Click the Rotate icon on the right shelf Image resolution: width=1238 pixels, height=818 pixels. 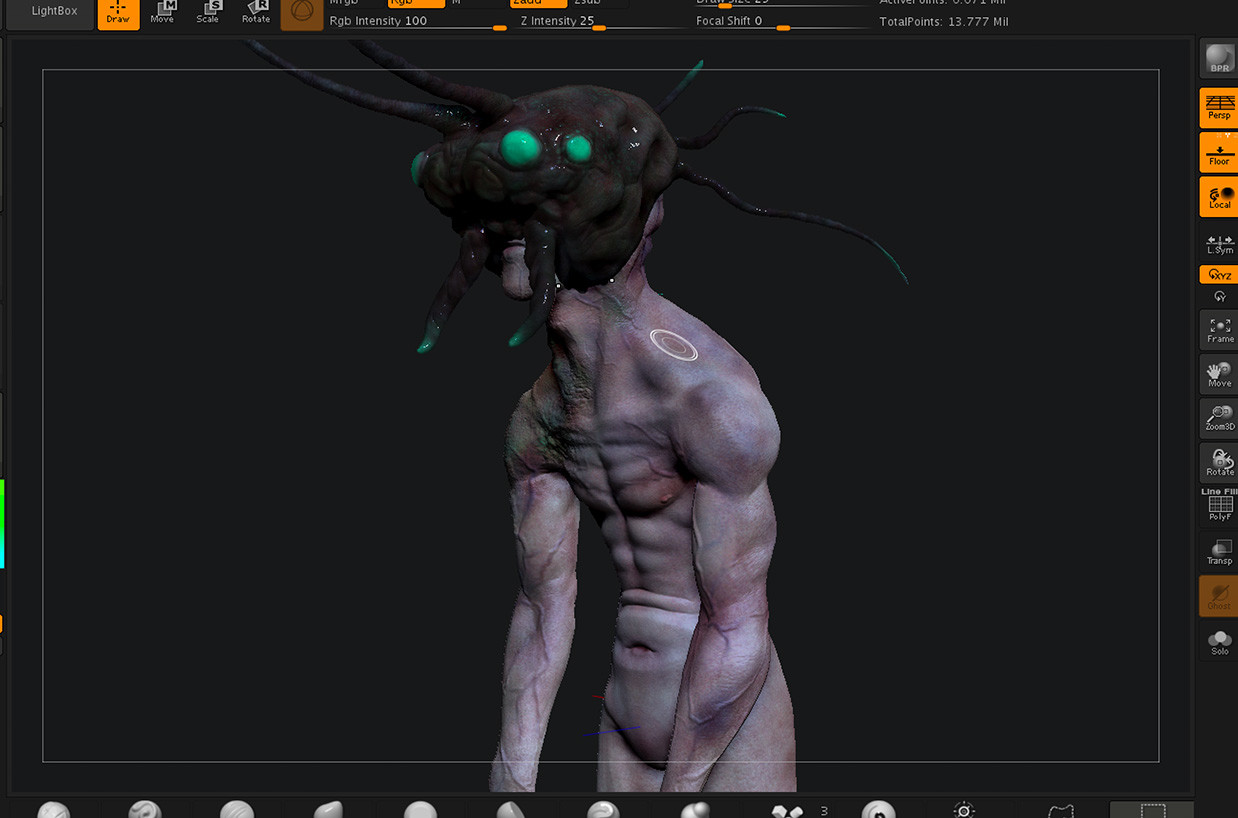[1219, 463]
